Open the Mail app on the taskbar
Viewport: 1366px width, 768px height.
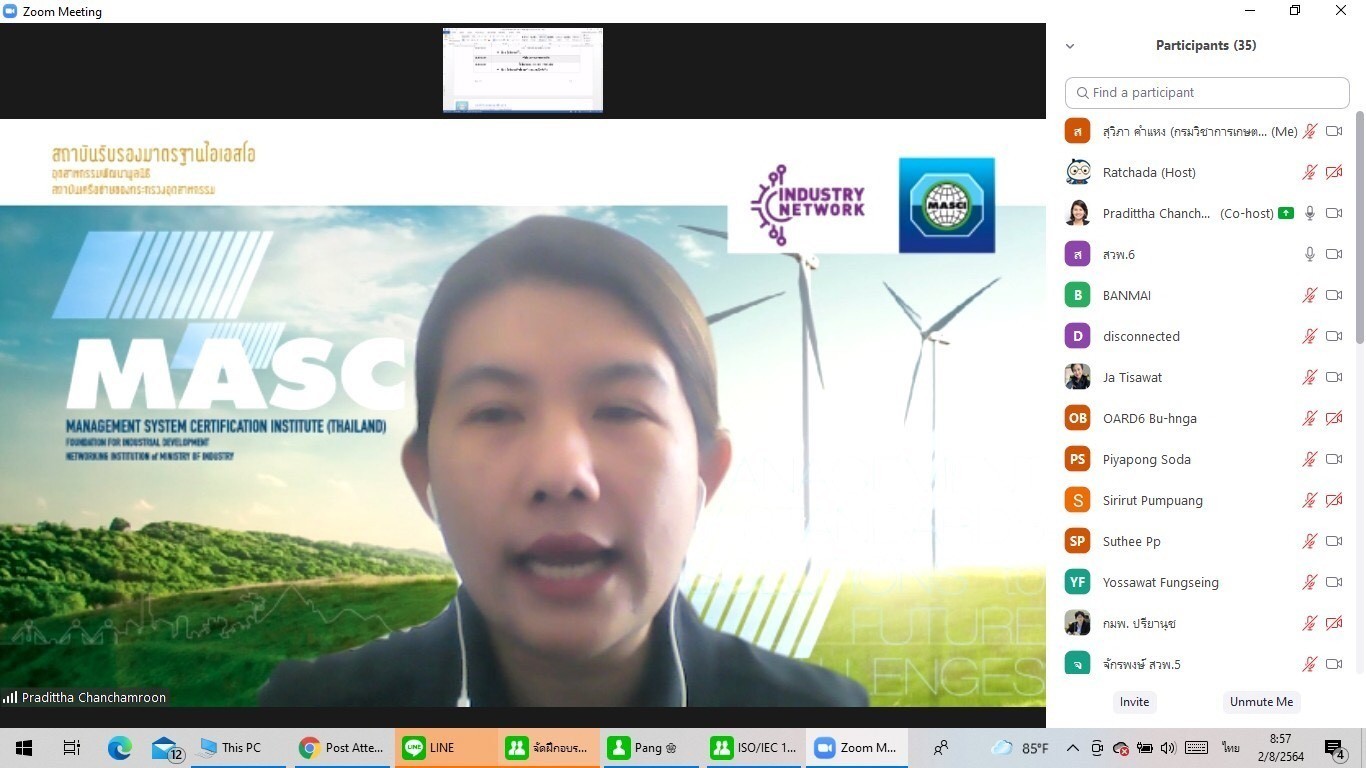[166, 748]
